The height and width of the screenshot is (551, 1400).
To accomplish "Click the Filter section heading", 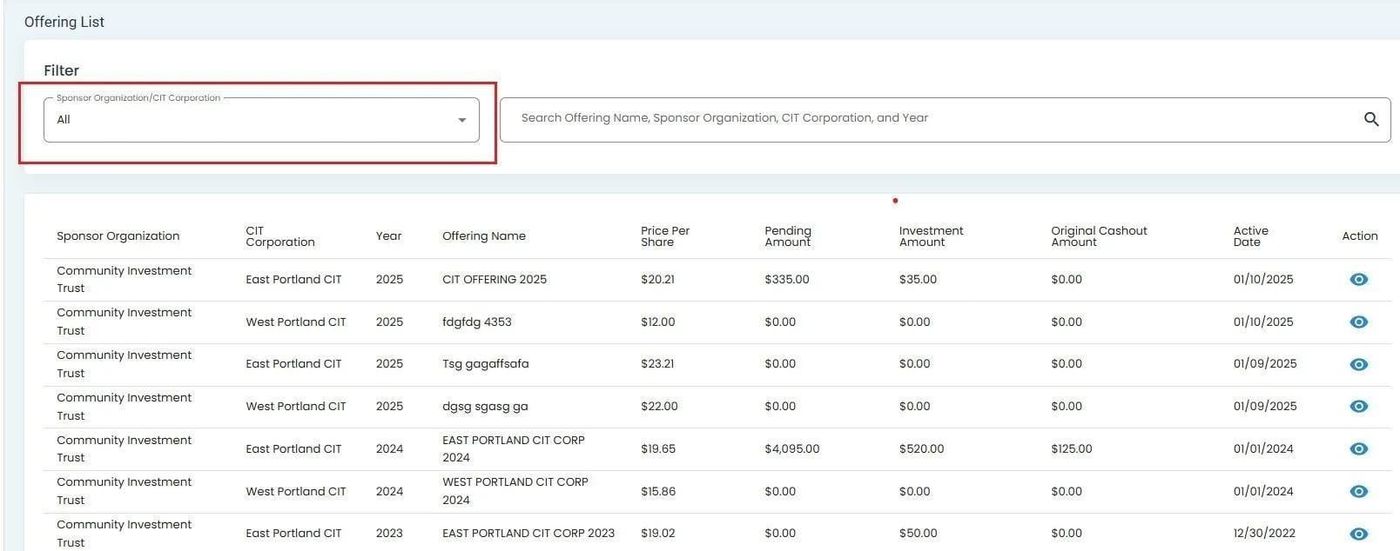I will point(61,70).
